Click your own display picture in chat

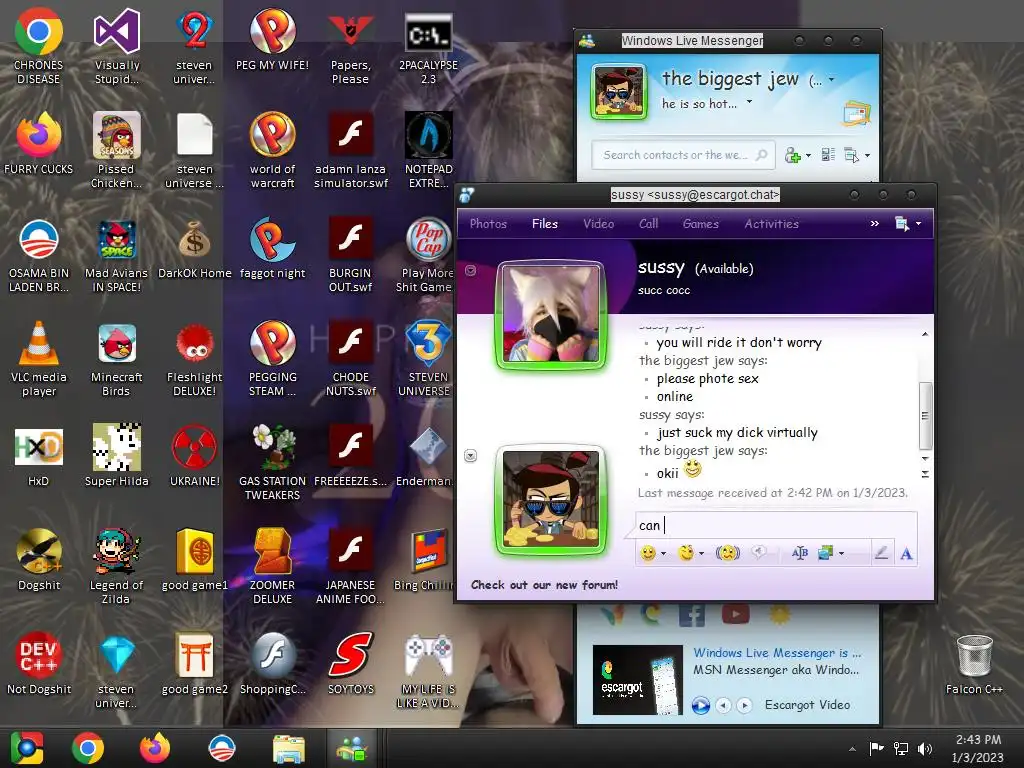click(551, 500)
